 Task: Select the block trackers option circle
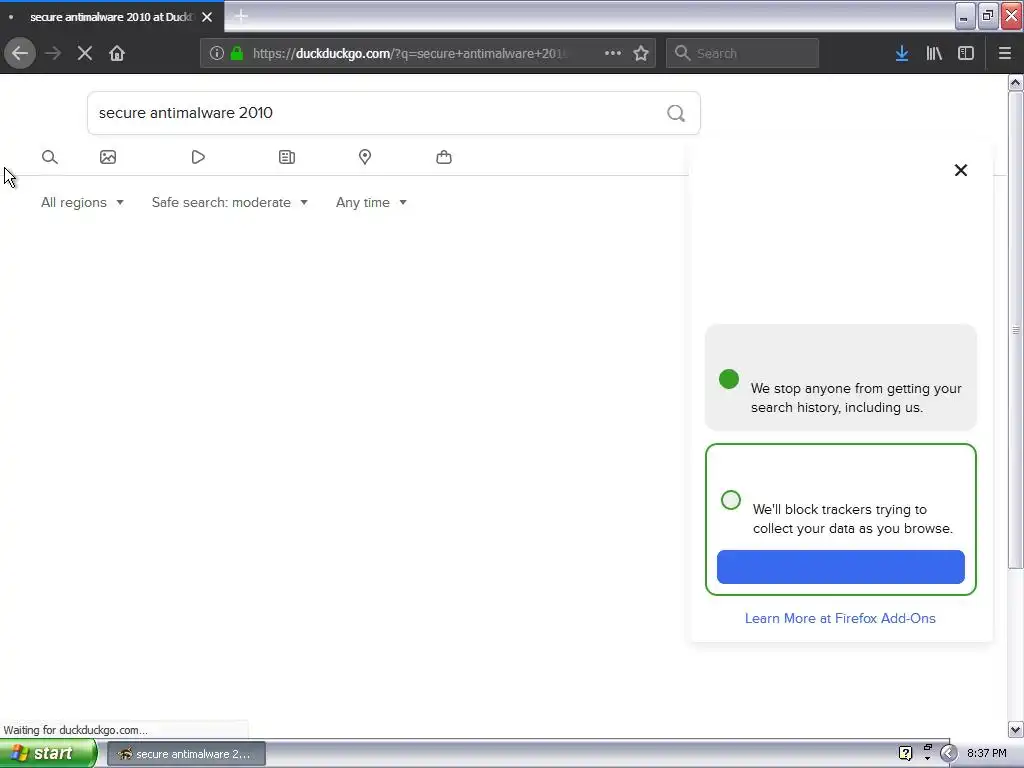tap(731, 500)
